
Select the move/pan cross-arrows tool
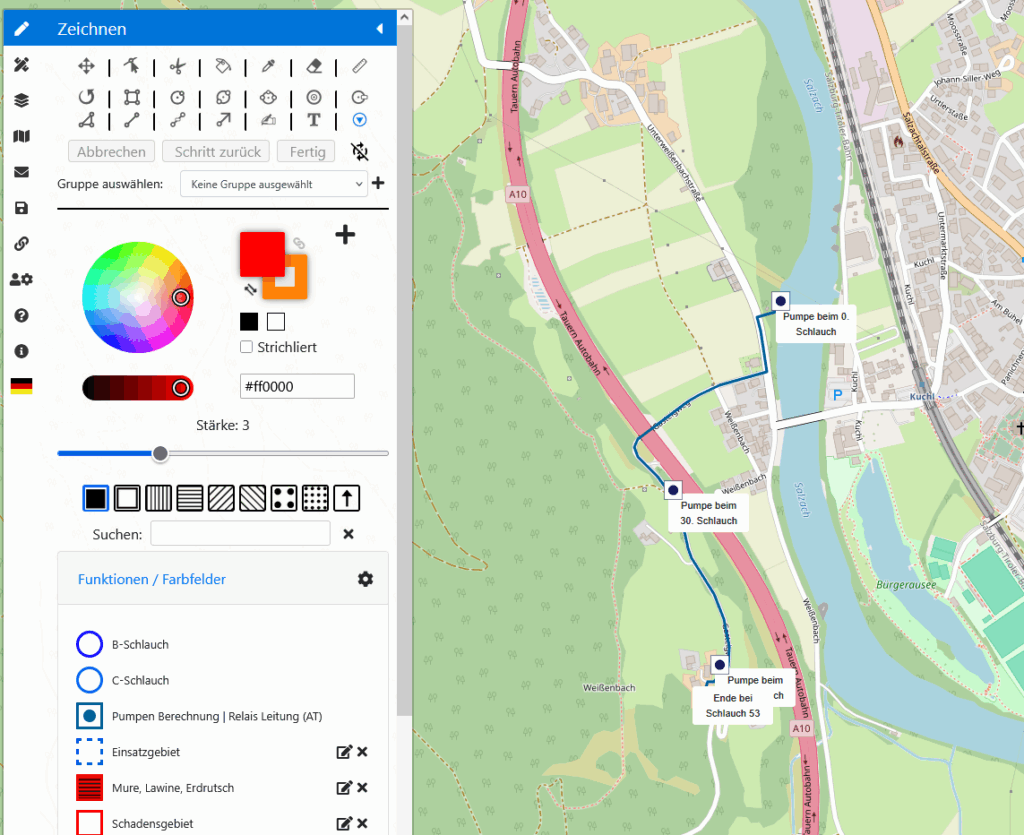(86, 66)
